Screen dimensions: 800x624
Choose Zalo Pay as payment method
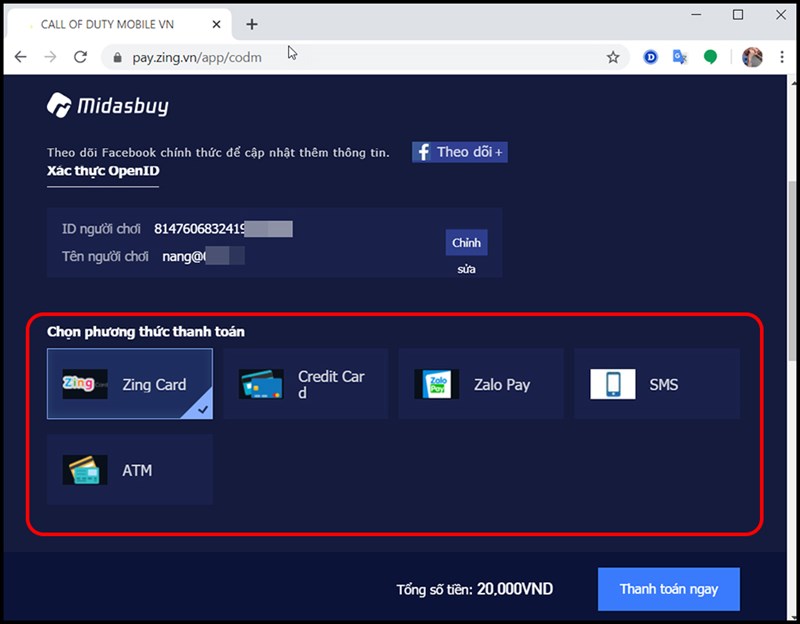pyautogui.click(x=481, y=384)
